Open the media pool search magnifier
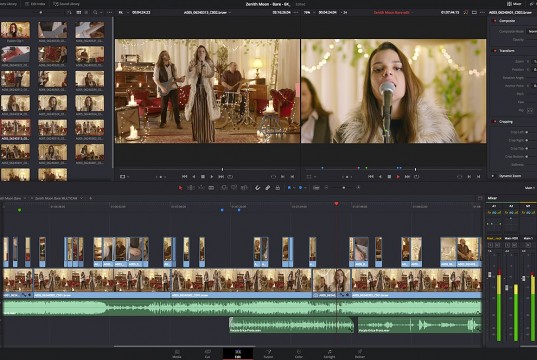This screenshot has height=360, width=537. [x=95, y=12]
